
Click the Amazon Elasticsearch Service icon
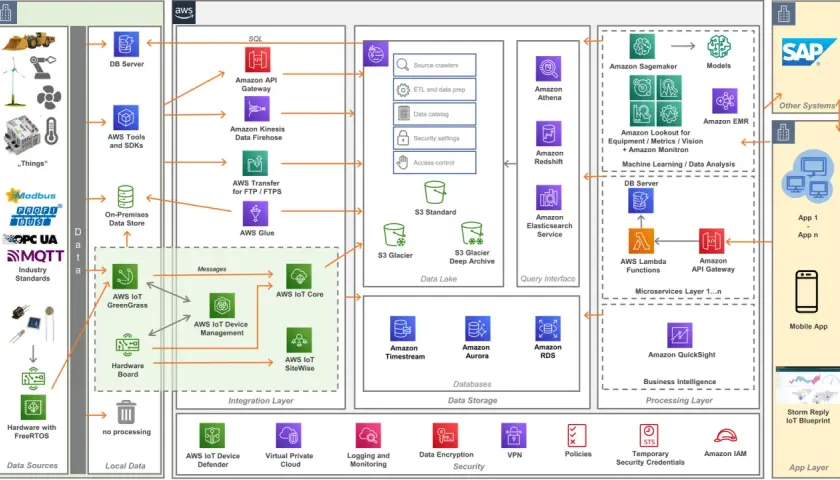coord(549,198)
